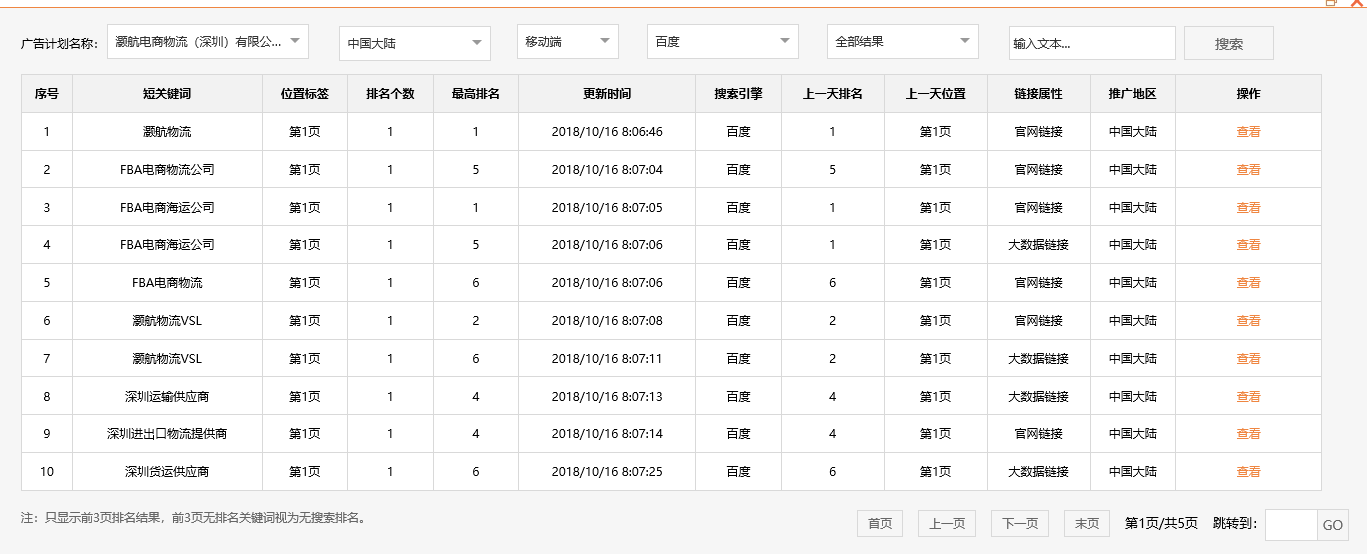Open the 移动端 device dropdown
Screen dimensions: 1367x554
[568, 42]
